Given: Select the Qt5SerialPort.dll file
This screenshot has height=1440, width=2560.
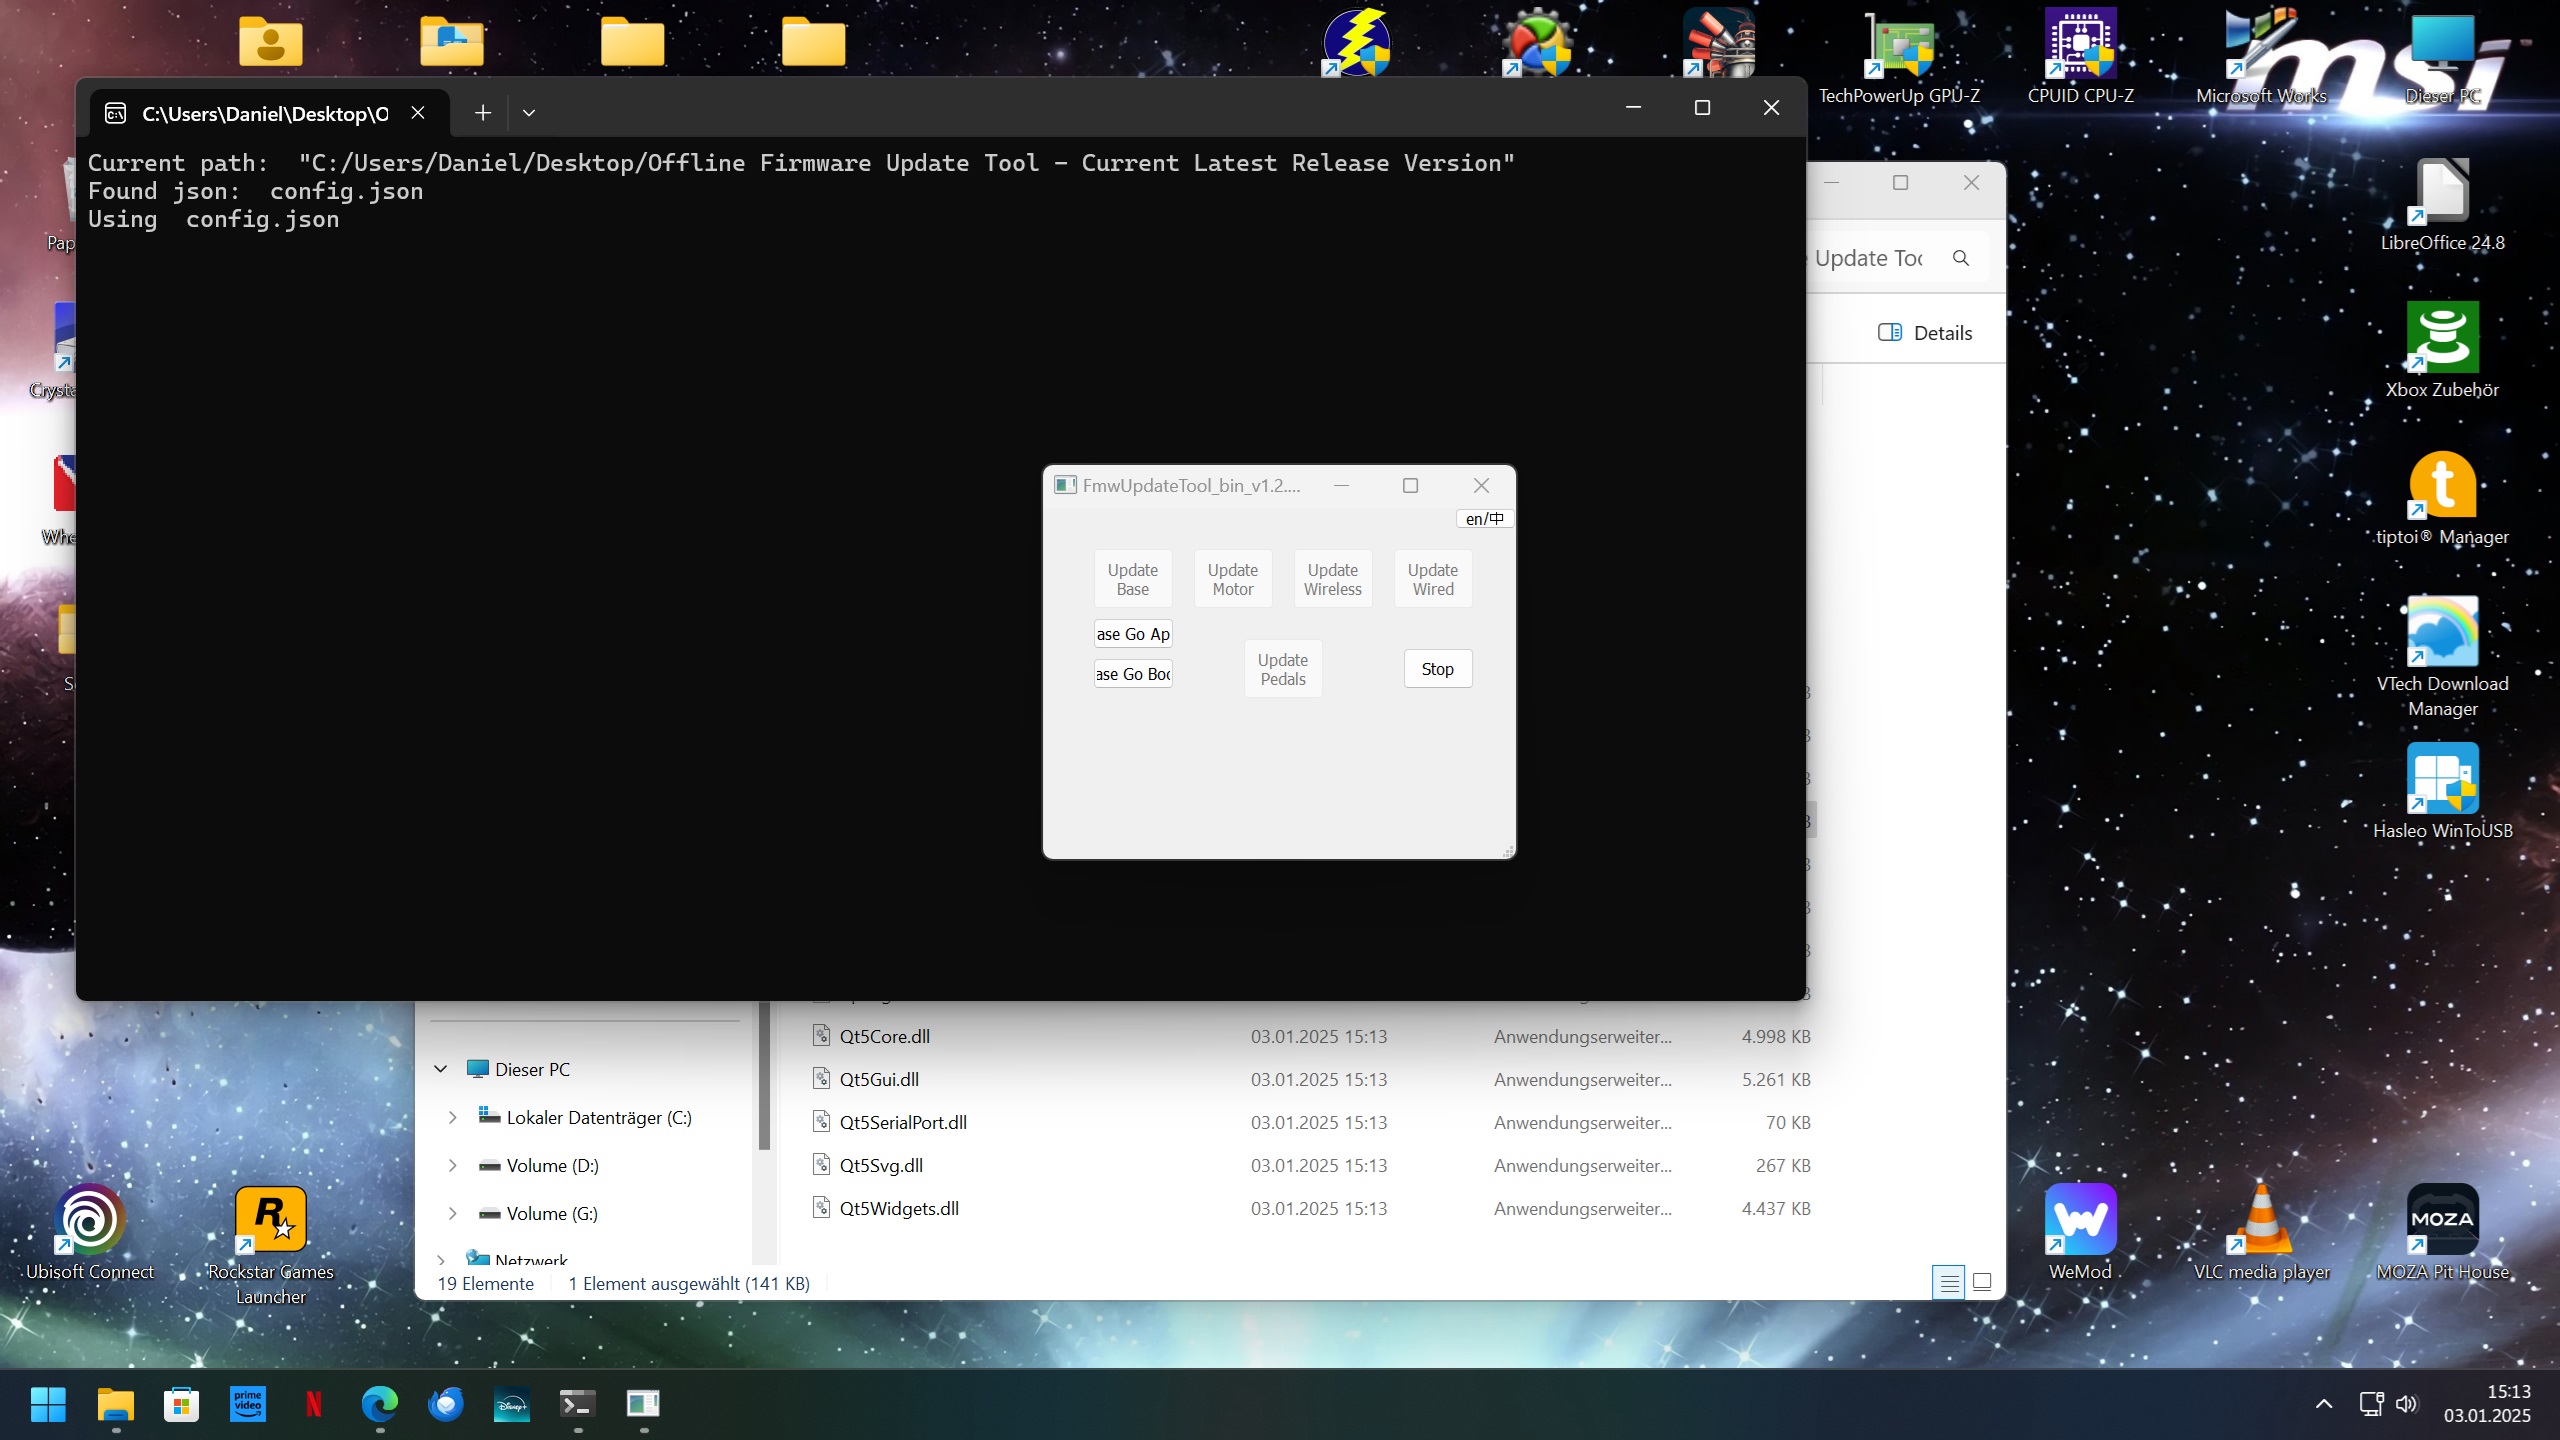Looking at the screenshot, I should pyautogui.click(x=902, y=1123).
